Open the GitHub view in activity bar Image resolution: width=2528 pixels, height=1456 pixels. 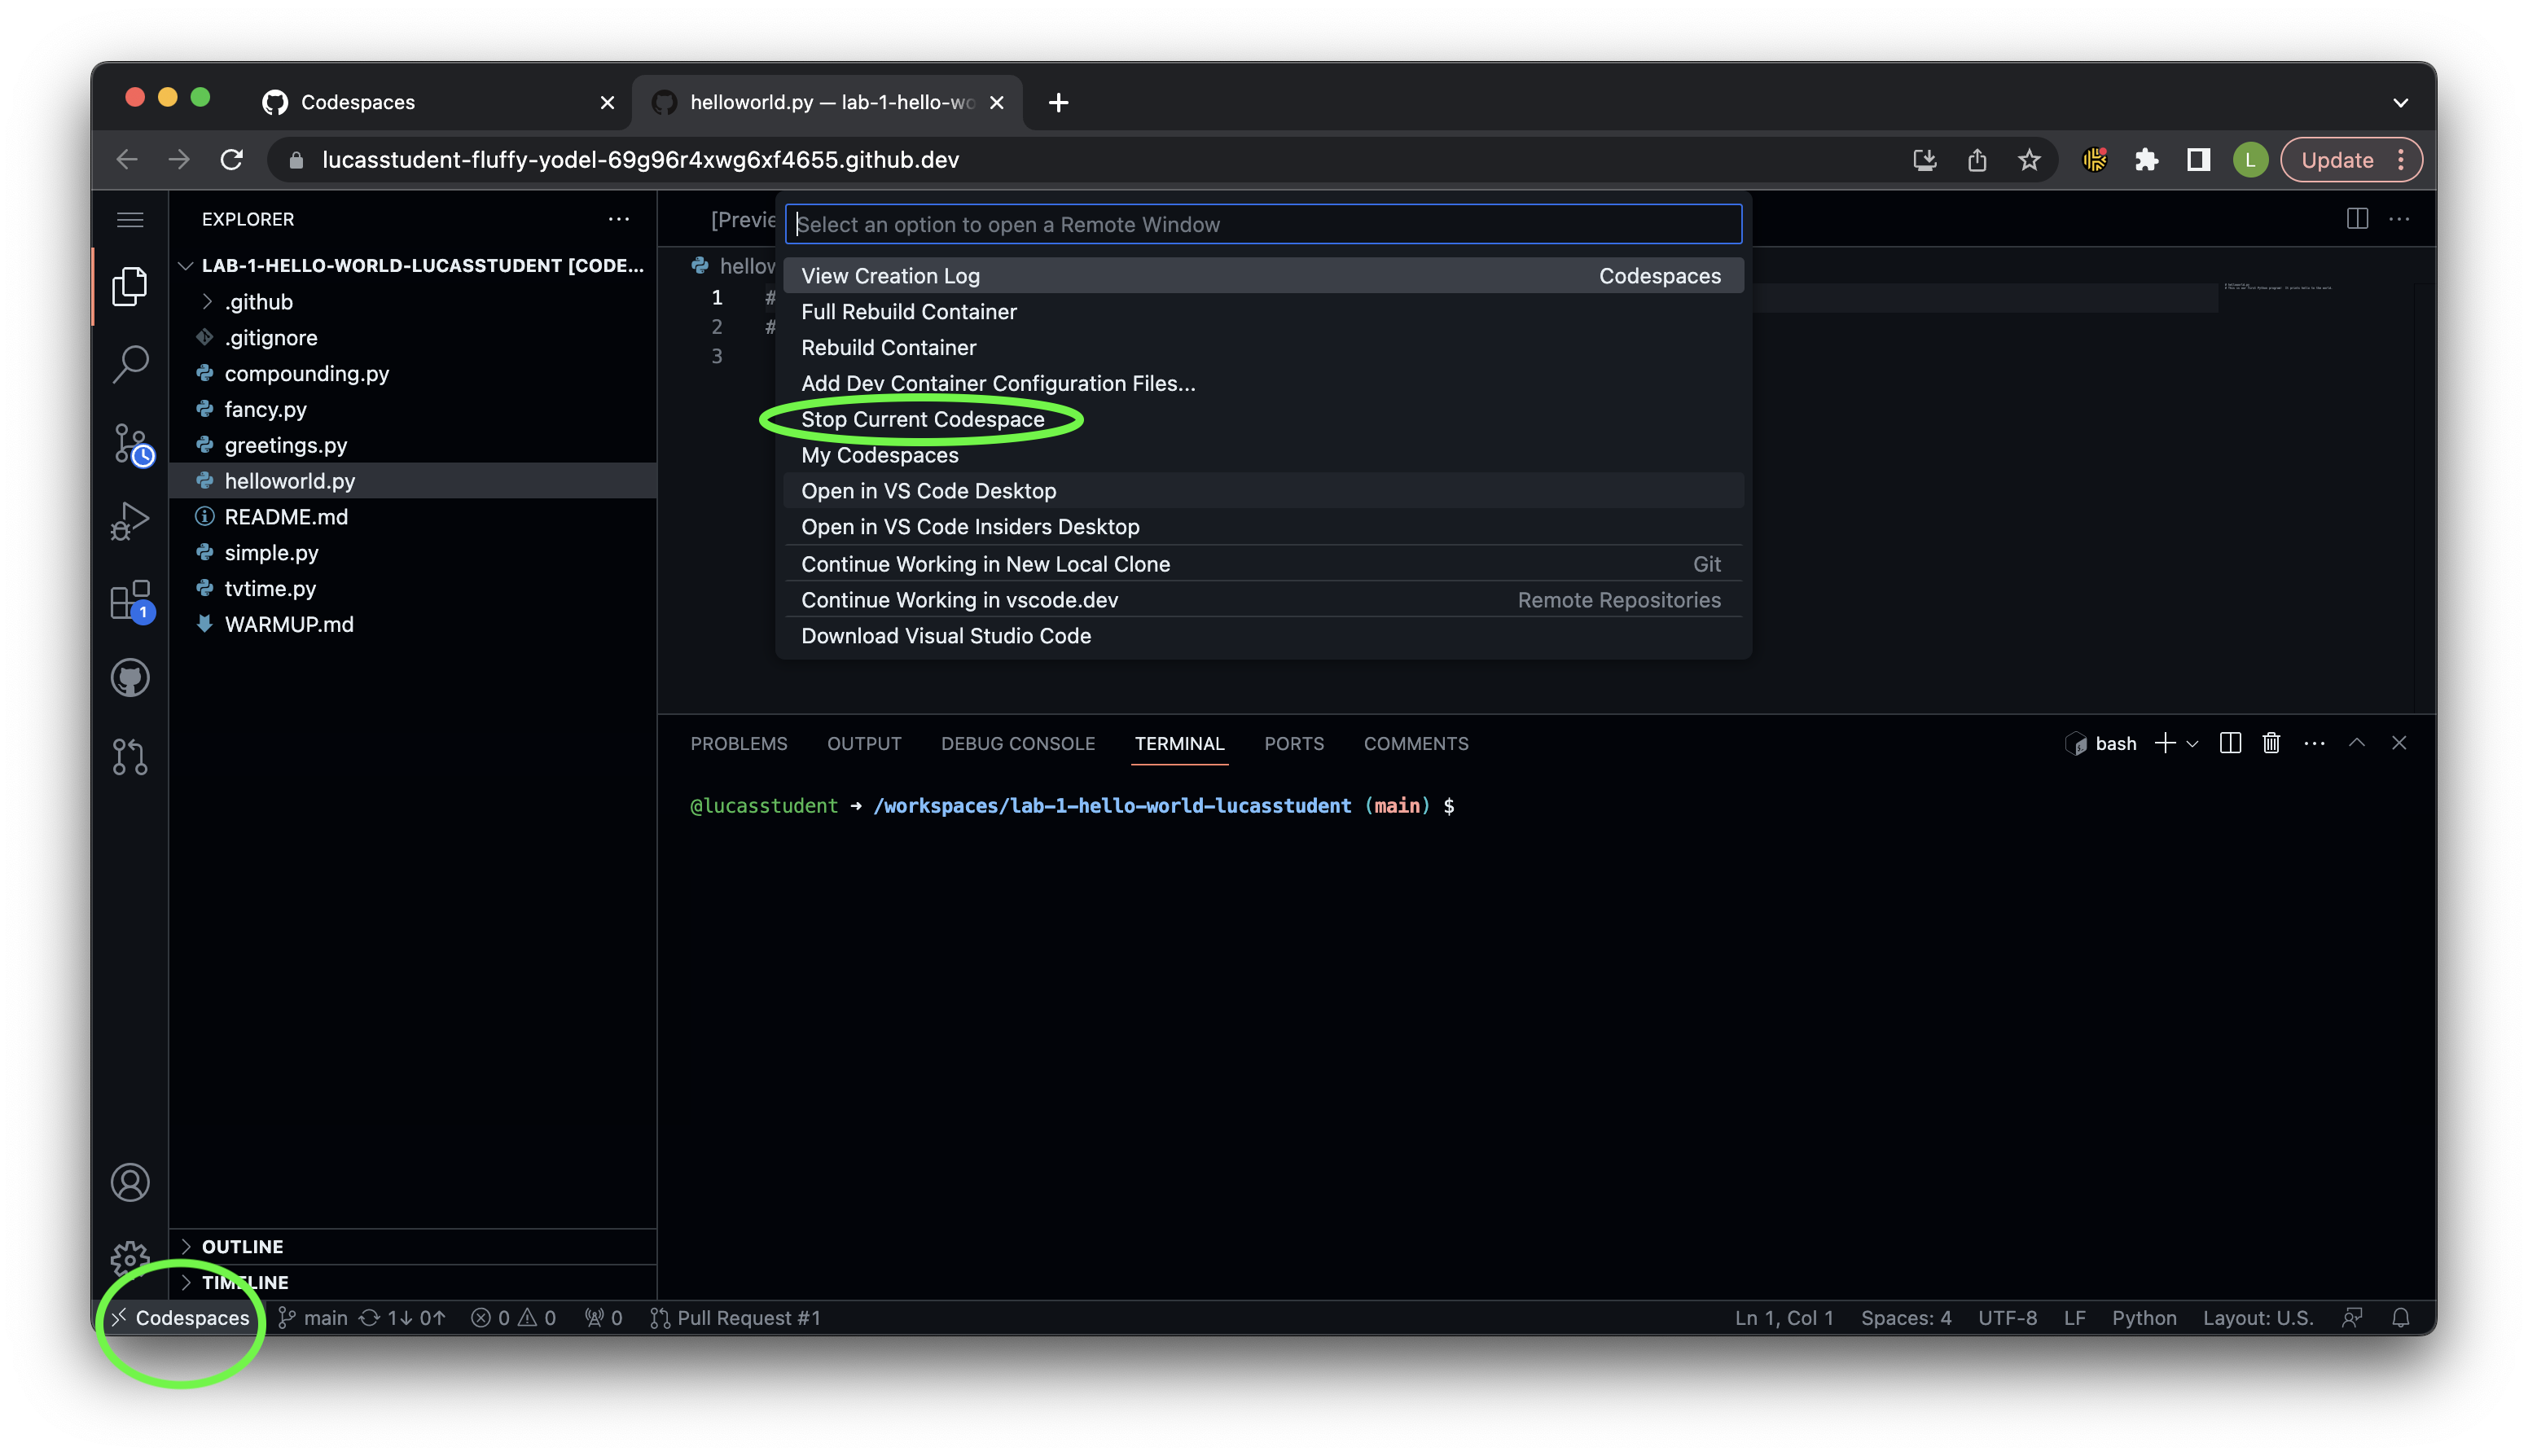[130, 678]
